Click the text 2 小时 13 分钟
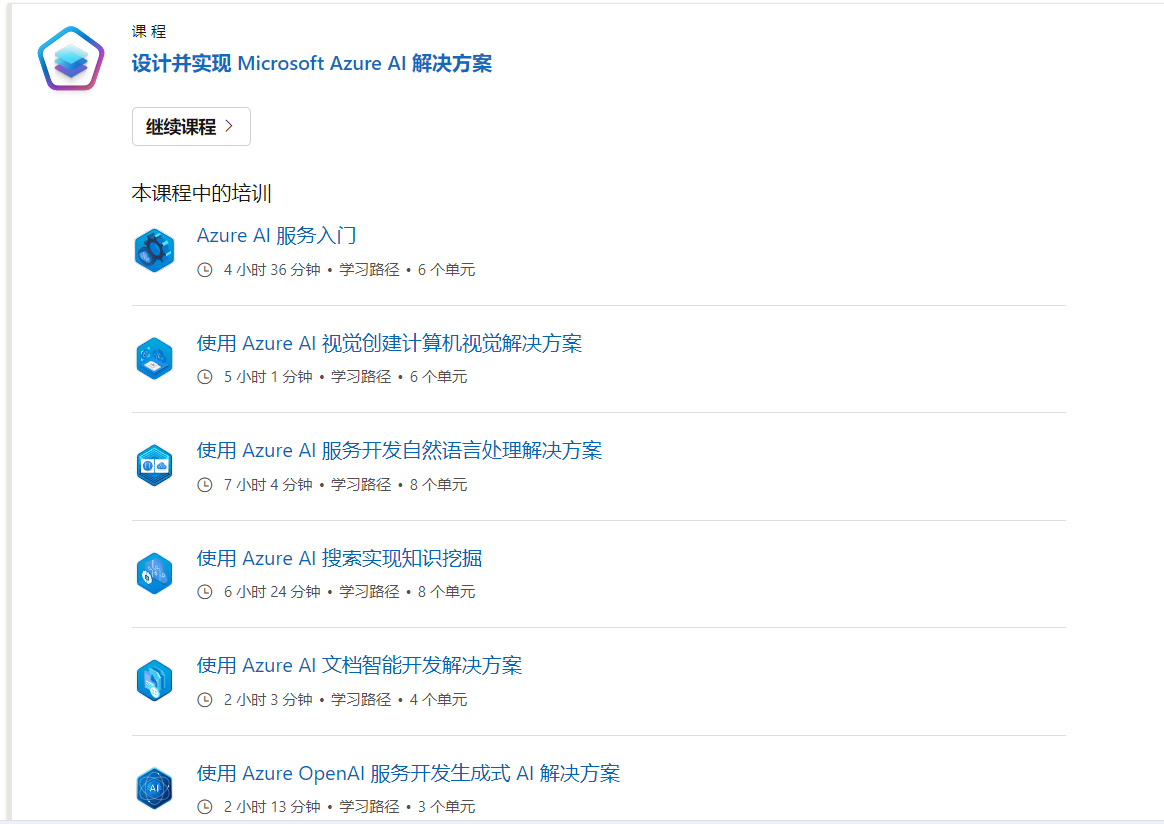The height and width of the screenshot is (824, 1164). 272,807
